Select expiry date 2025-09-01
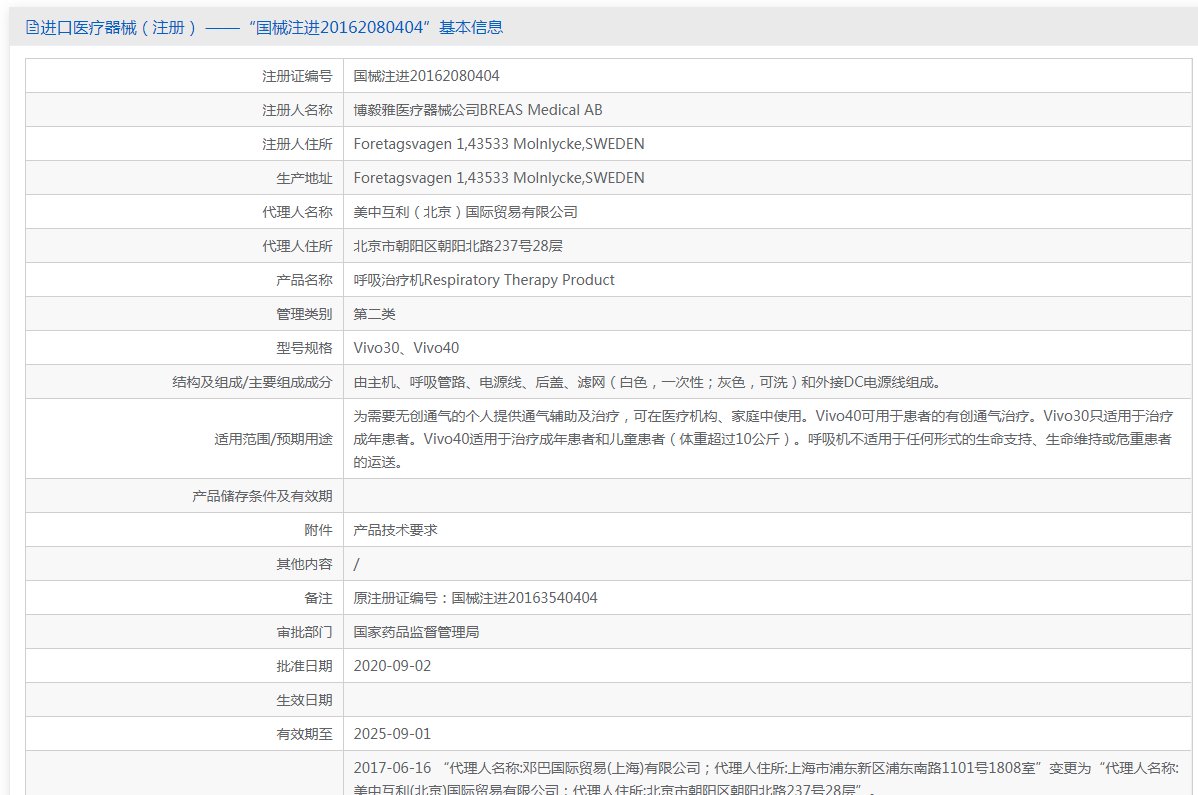 392,734
